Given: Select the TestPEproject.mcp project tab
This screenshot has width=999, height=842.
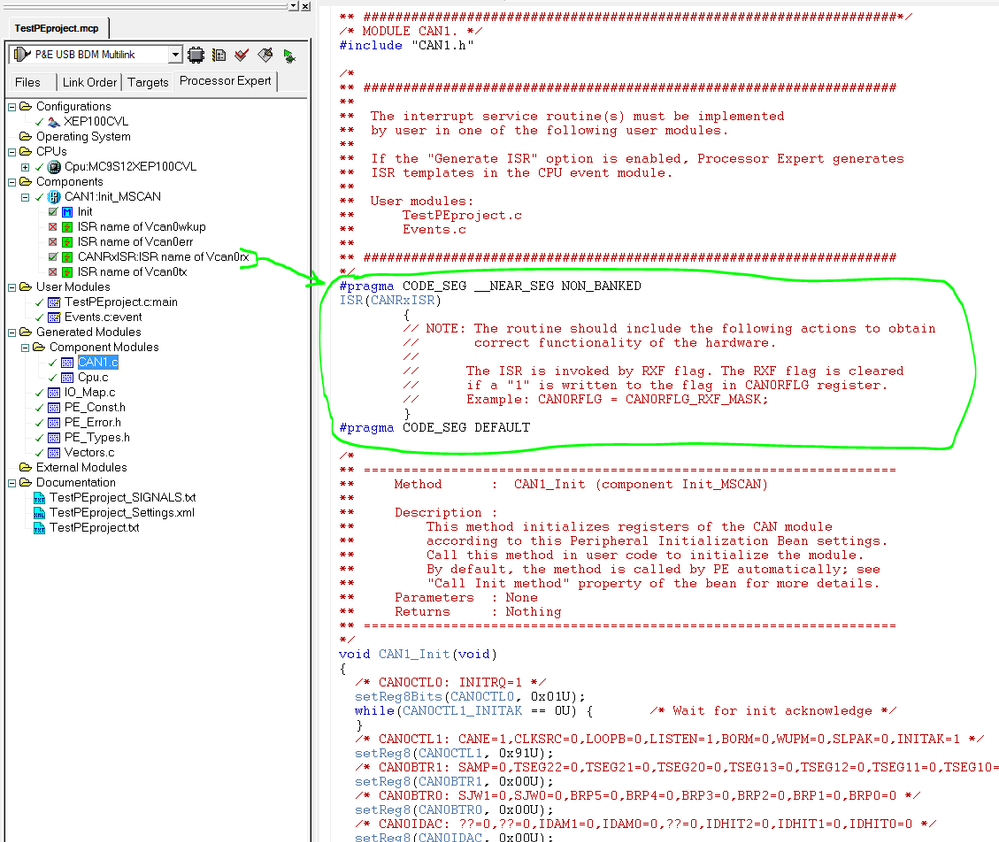Looking at the screenshot, I should [57, 28].
